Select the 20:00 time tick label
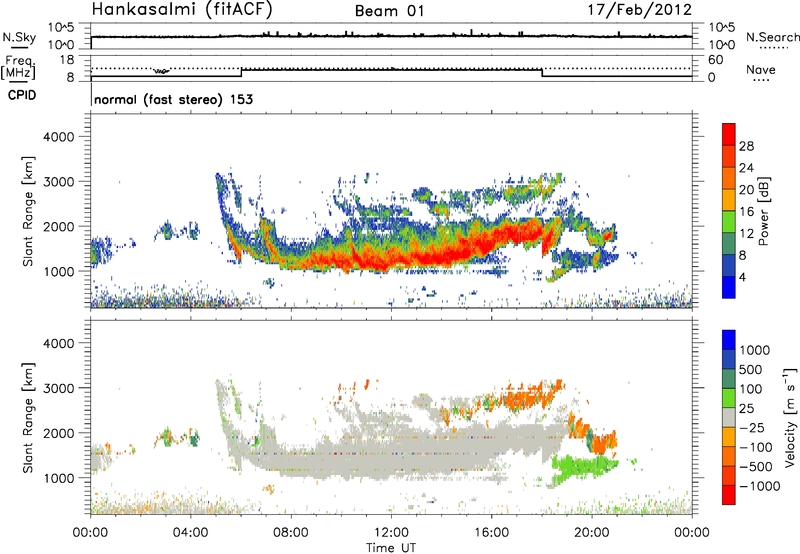This screenshot has height=554, width=800. coord(592,533)
